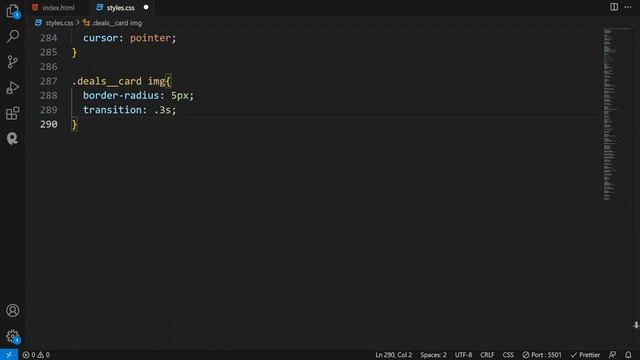Select the styles.css tab

pos(121,8)
